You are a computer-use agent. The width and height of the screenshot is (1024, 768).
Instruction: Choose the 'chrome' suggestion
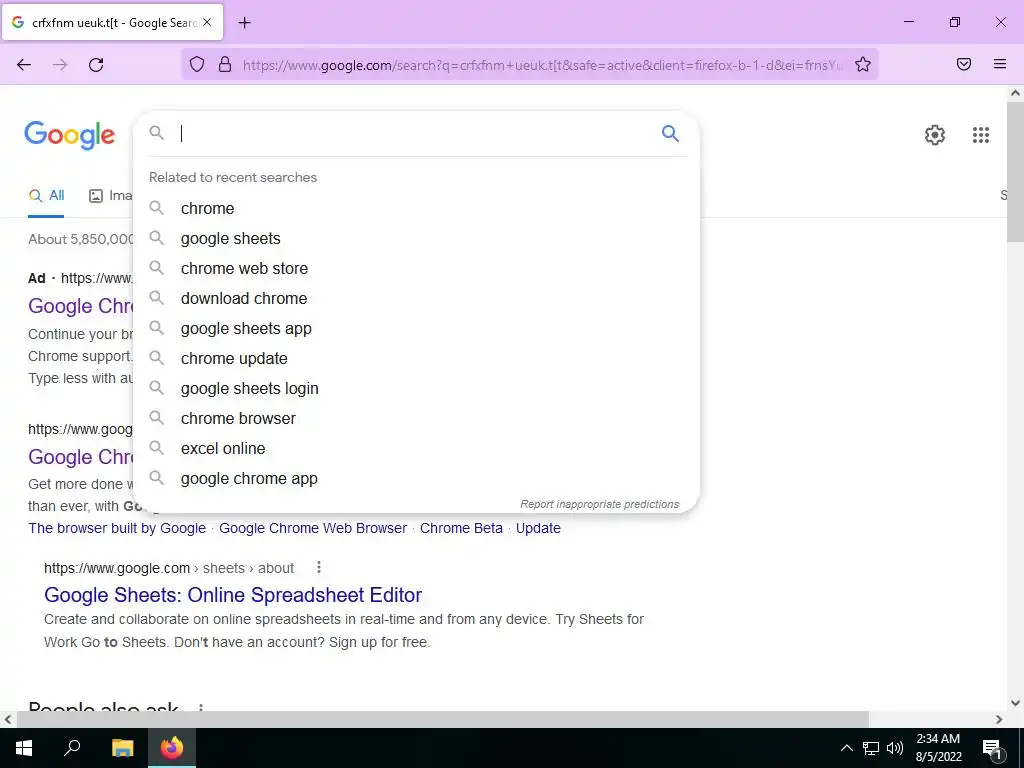point(417,208)
